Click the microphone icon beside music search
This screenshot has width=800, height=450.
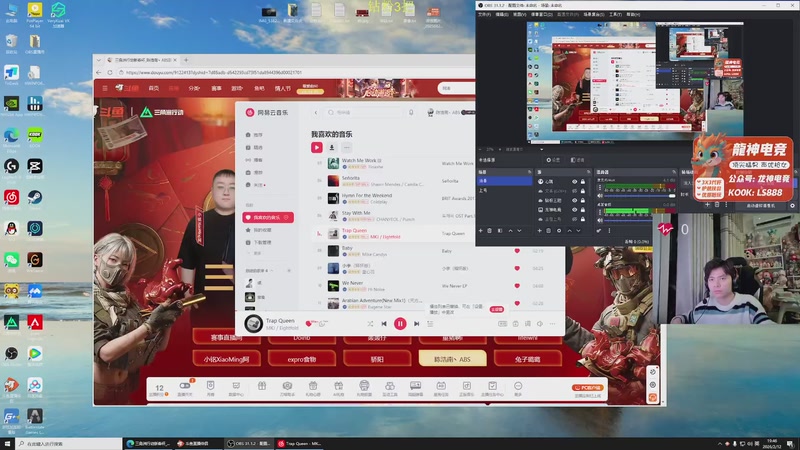click(411, 112)
